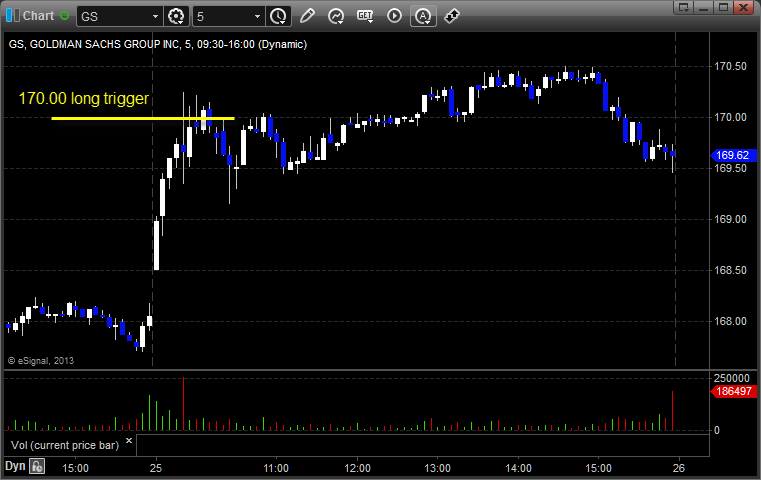Expand the GS symbol dropdown arrow
Image resolution: width=761 pixels, height=480 pixels.
[155, 17]
